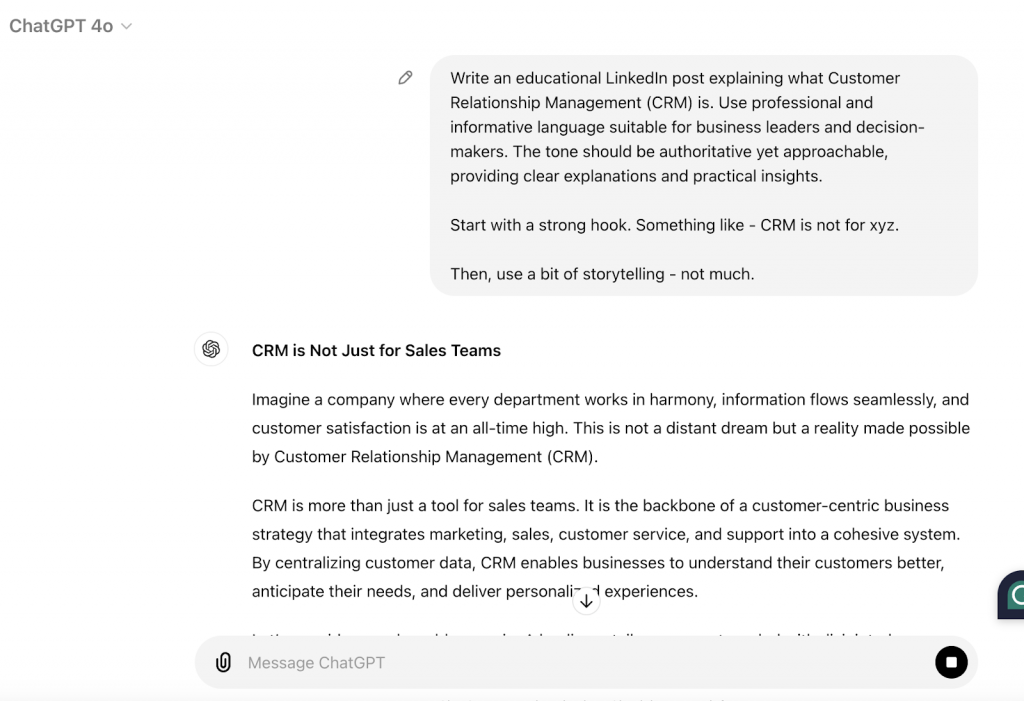Click the paperclip attach file icon
The height and width of the screenshot is (701, 1024).
click(x=223, y=662)
